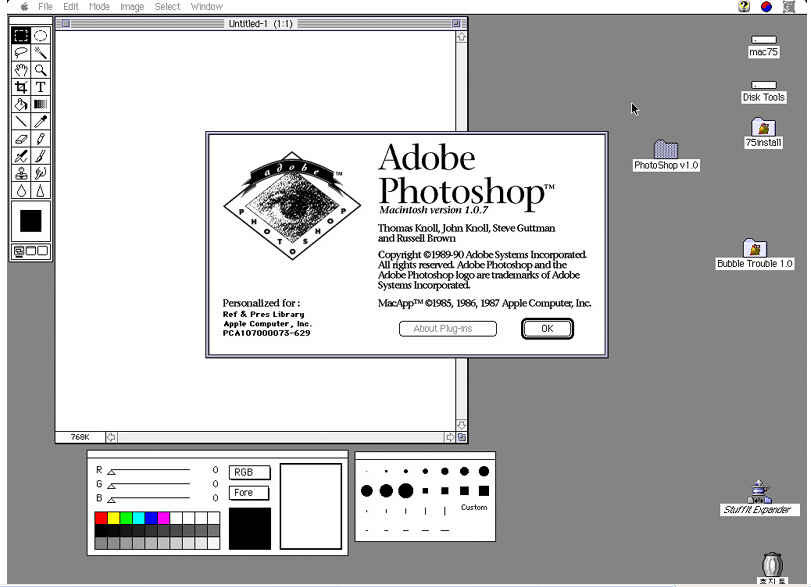
Task: Select the StuffIt Expander desktop icon
Action: pos(759,492)
